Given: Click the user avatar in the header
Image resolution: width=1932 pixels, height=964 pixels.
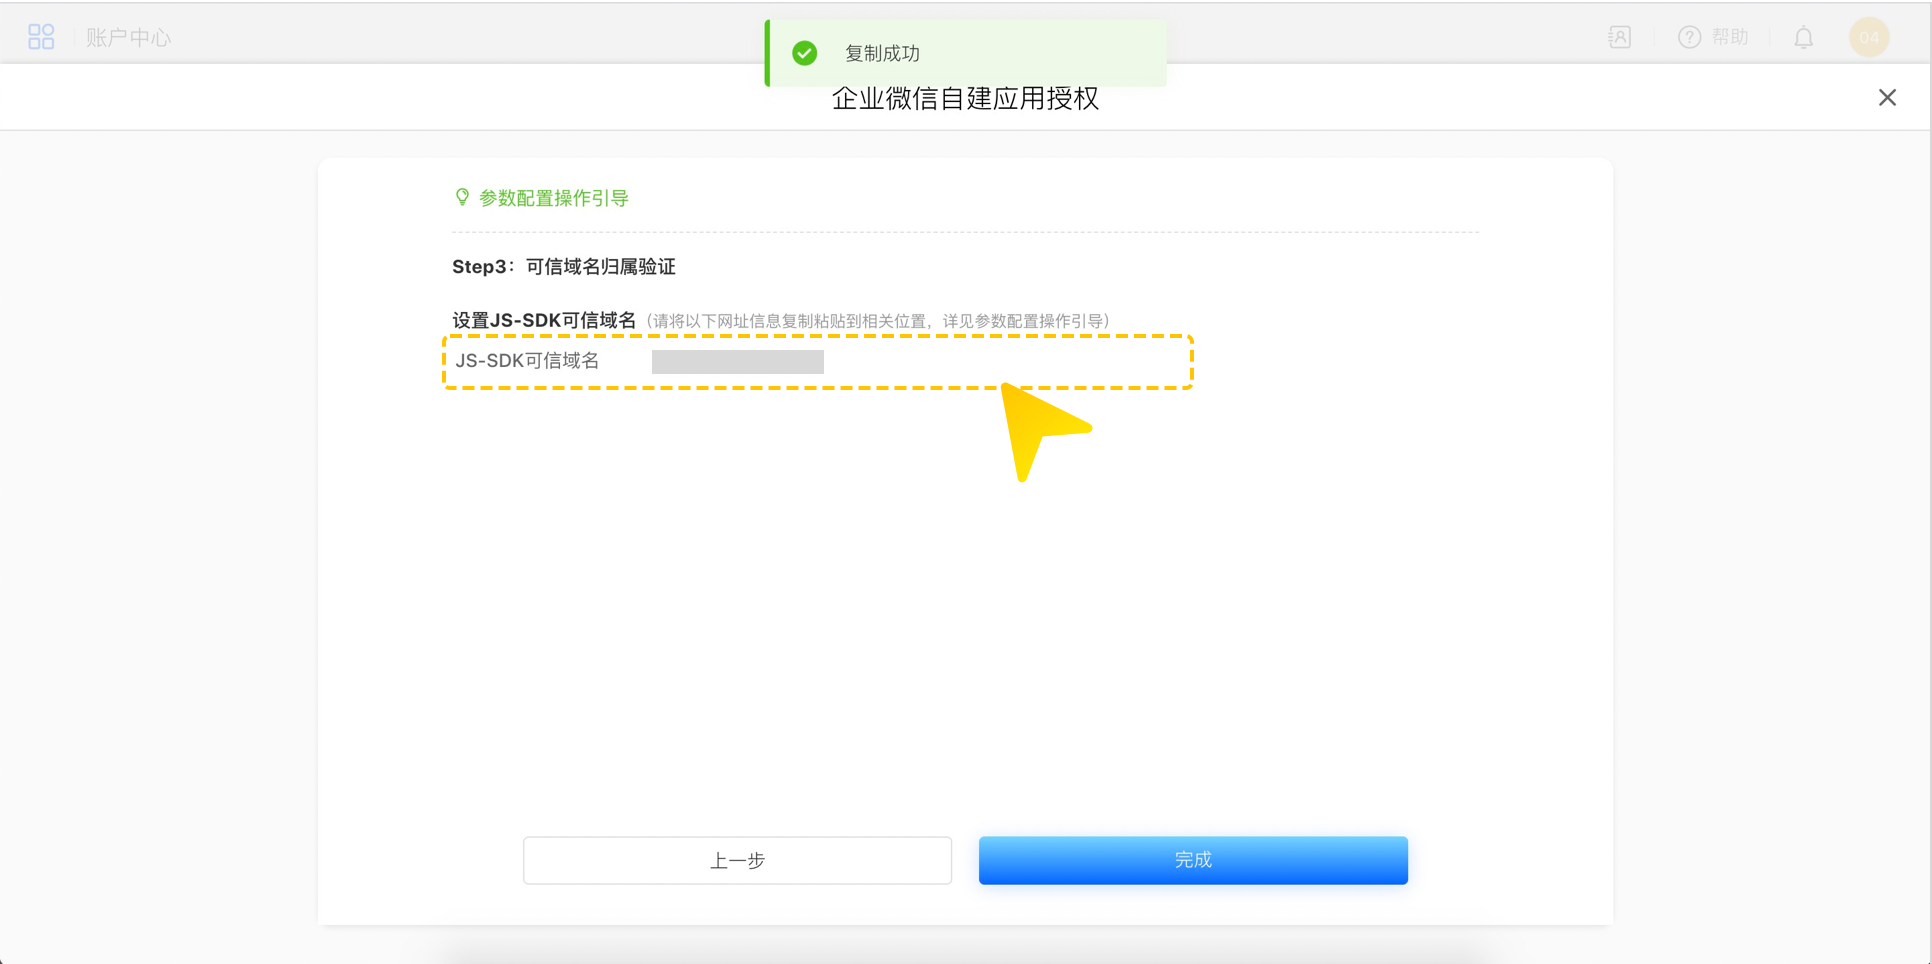Looking at the screenshot, I should pos(1868,37).
